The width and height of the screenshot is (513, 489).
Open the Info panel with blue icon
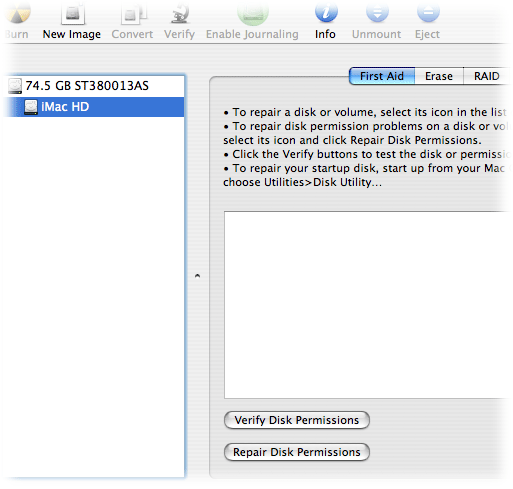point(326,12)
